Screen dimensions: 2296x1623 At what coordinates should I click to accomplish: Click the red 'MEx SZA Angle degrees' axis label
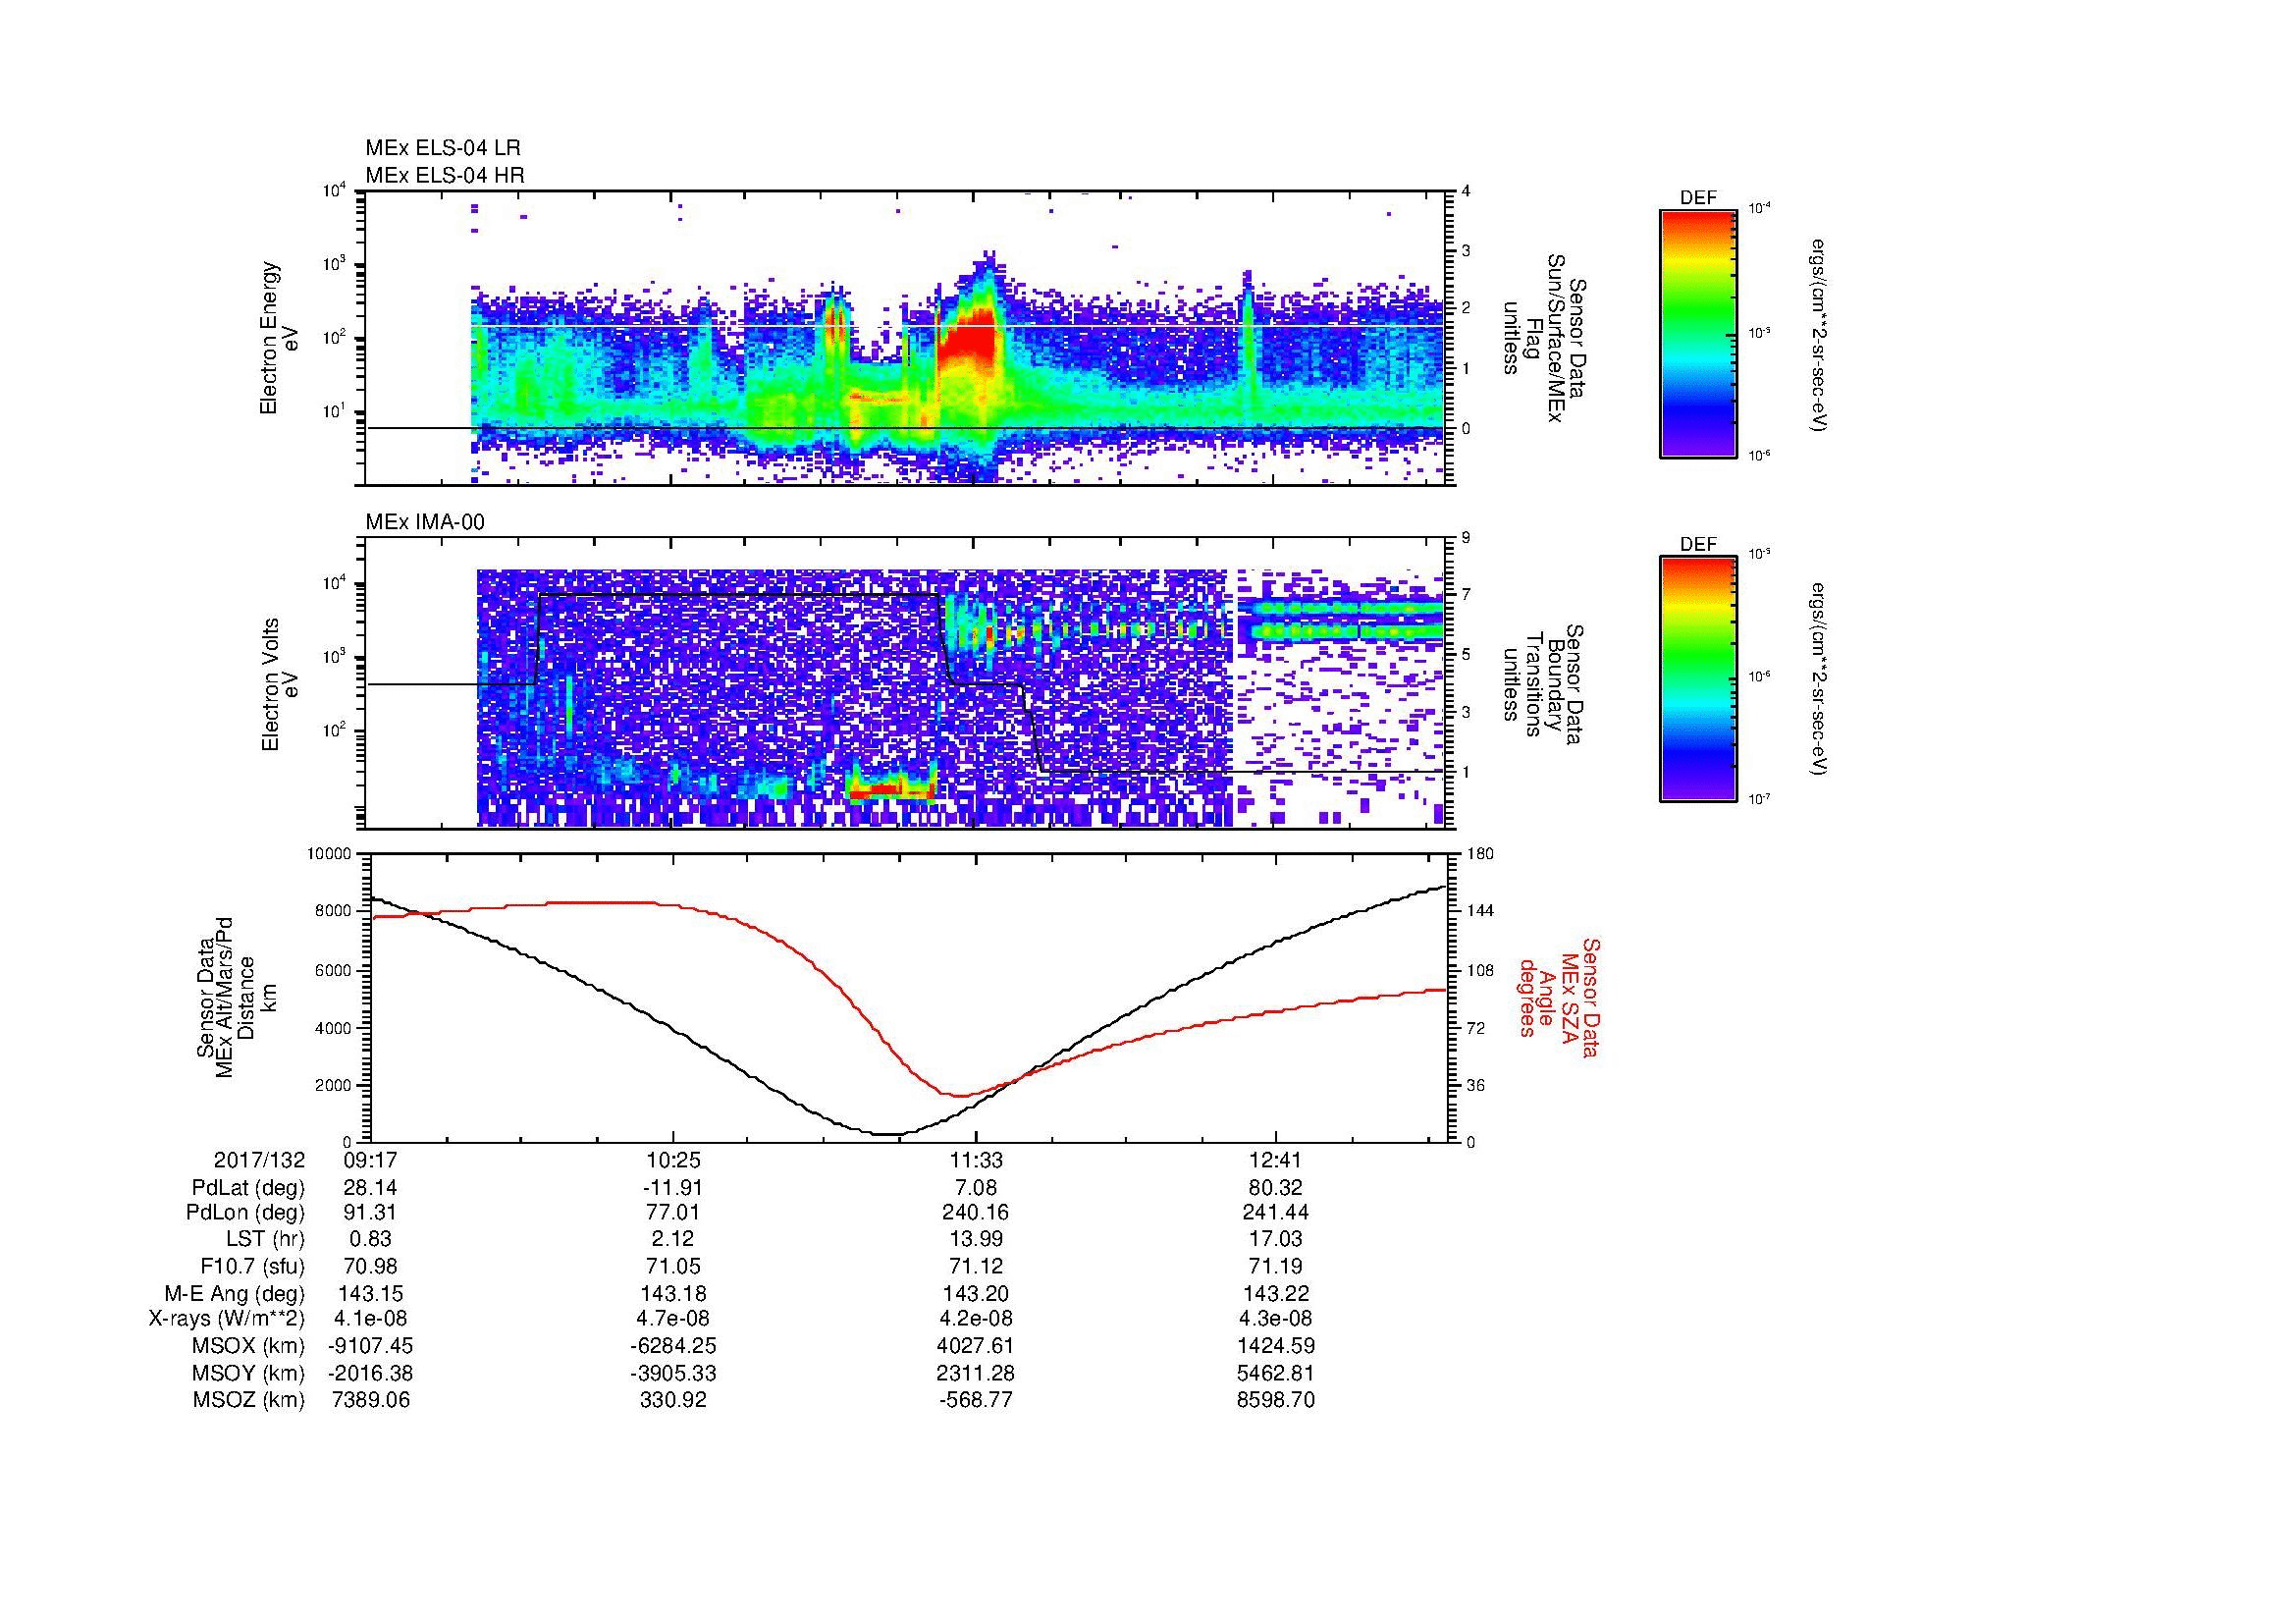1559,997
